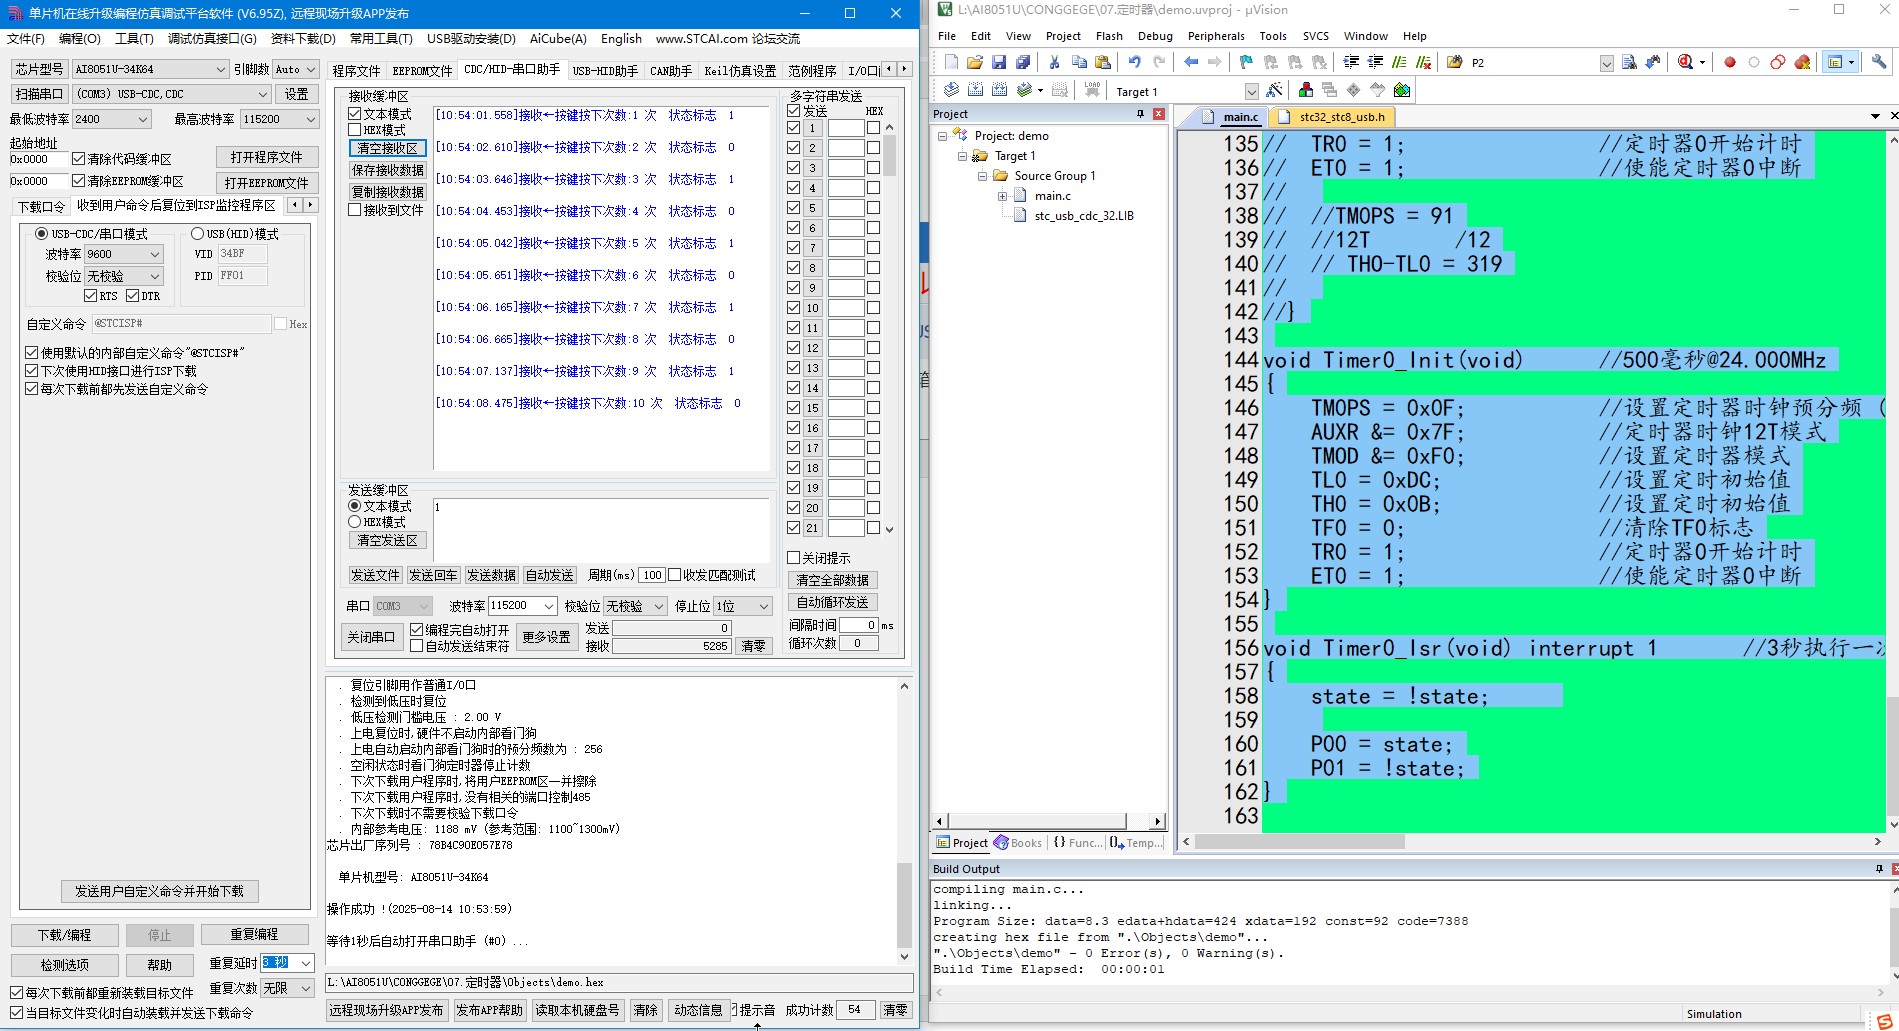The image size is (1899, 1031).
Task: Click the 下载/编程 button
Action: click(x=65, y=935)
